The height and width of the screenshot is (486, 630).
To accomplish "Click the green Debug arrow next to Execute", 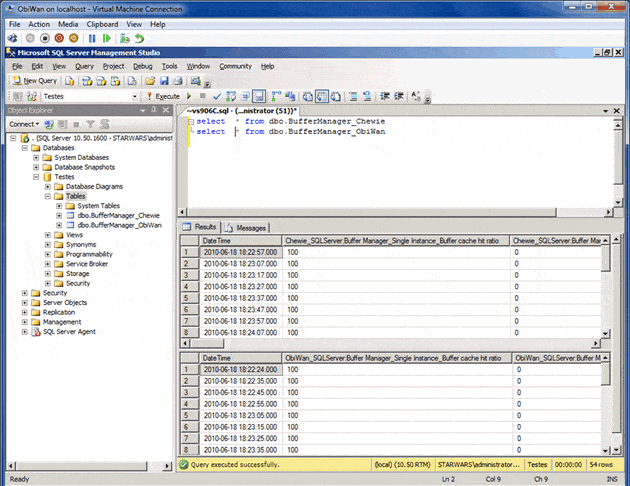I will pyautogui.click(x=189, y=96).
